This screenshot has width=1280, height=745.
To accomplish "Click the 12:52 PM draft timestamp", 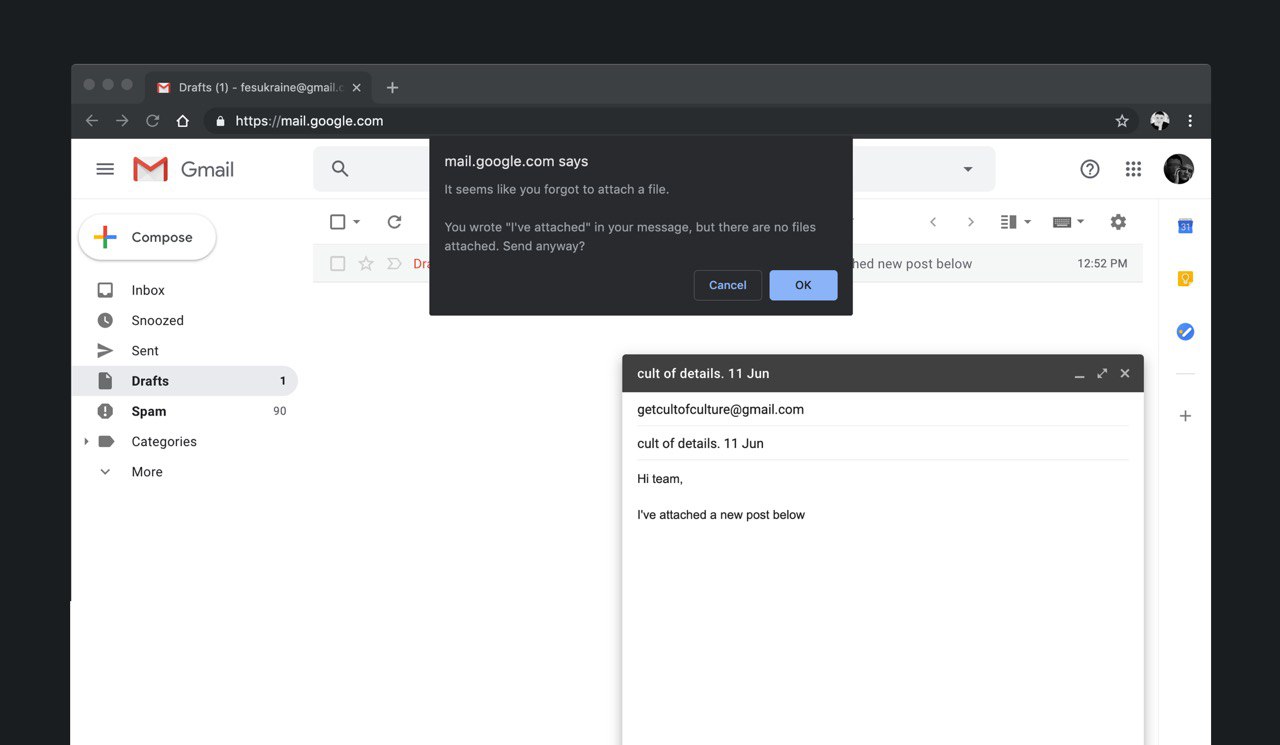I will click(1102, 264).
